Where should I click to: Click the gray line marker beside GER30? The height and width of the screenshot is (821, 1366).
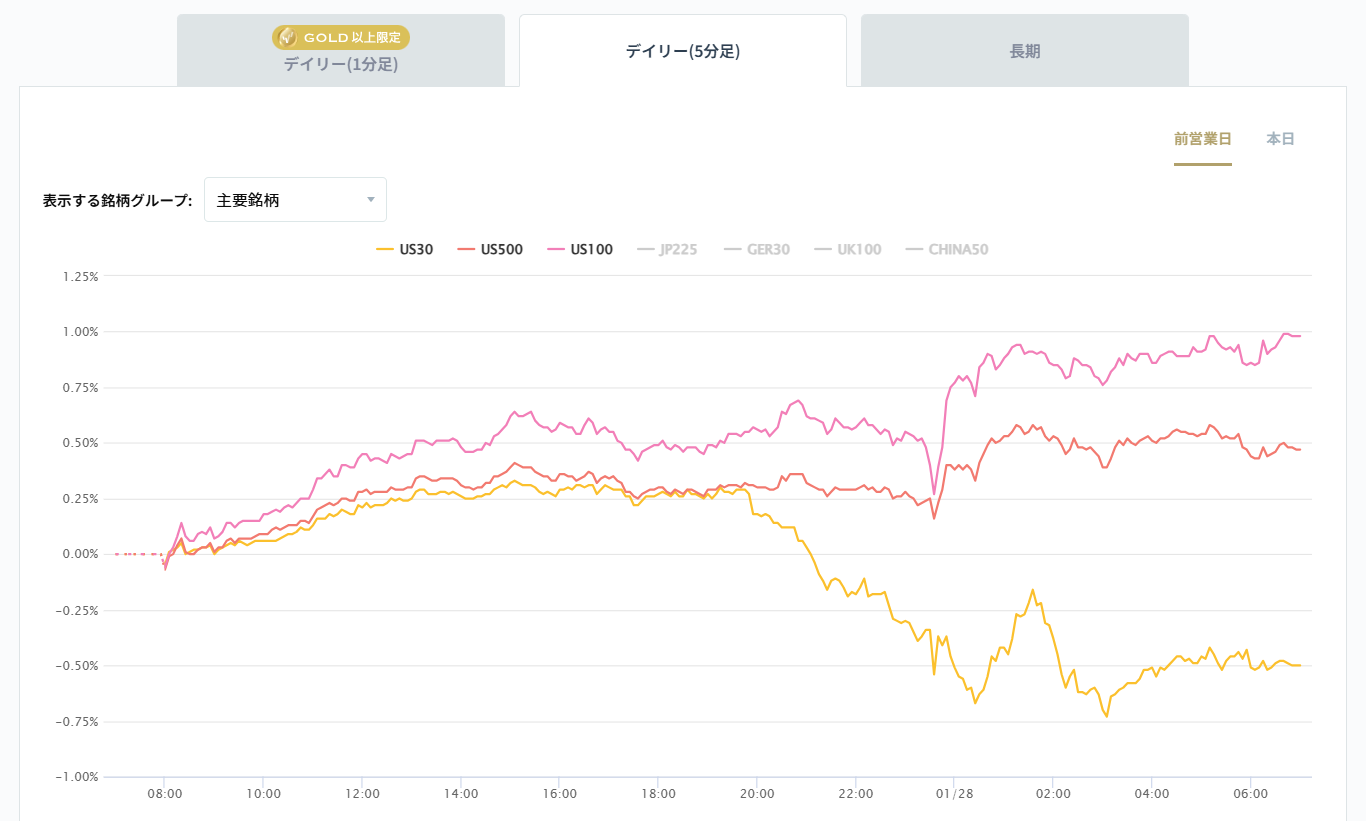[x=733, y=249]
